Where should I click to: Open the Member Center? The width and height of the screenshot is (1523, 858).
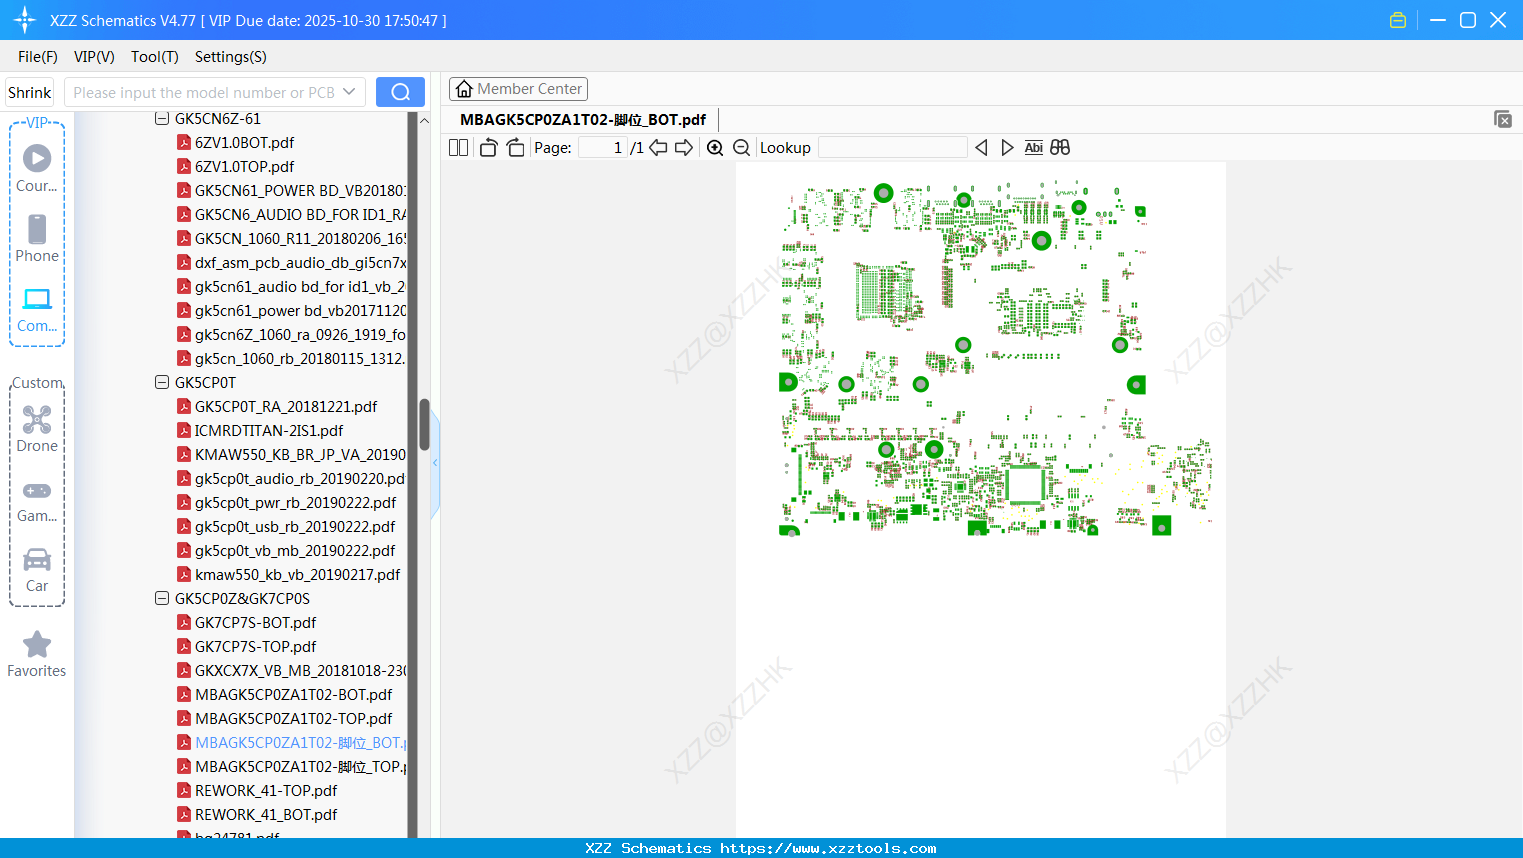click(518, 89)
